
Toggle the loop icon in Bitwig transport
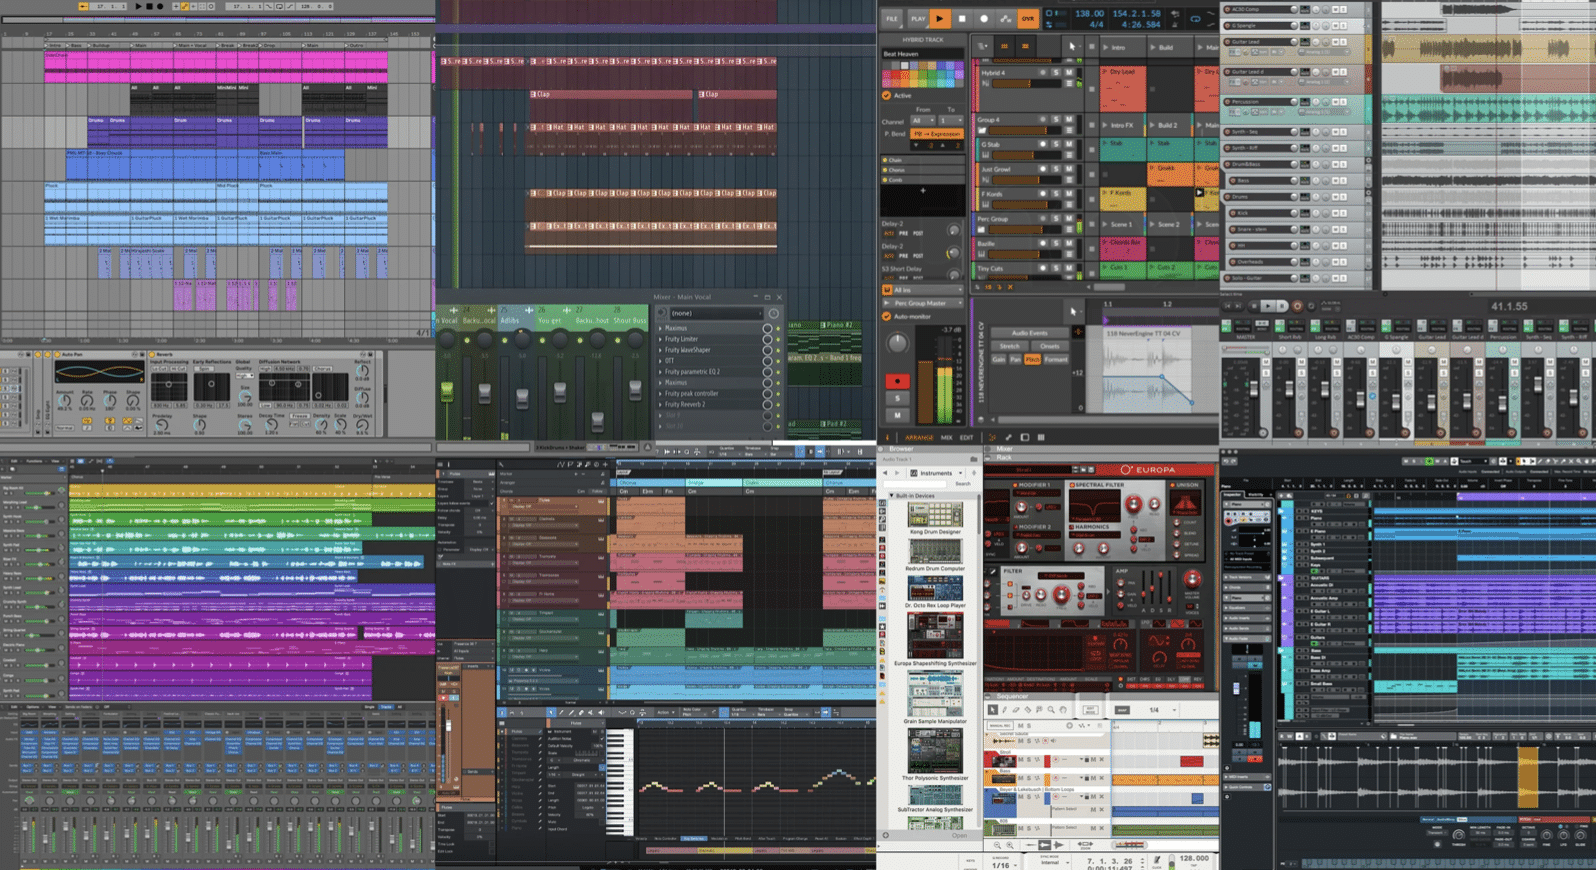pyautogui.click(x=1195, y=18)
